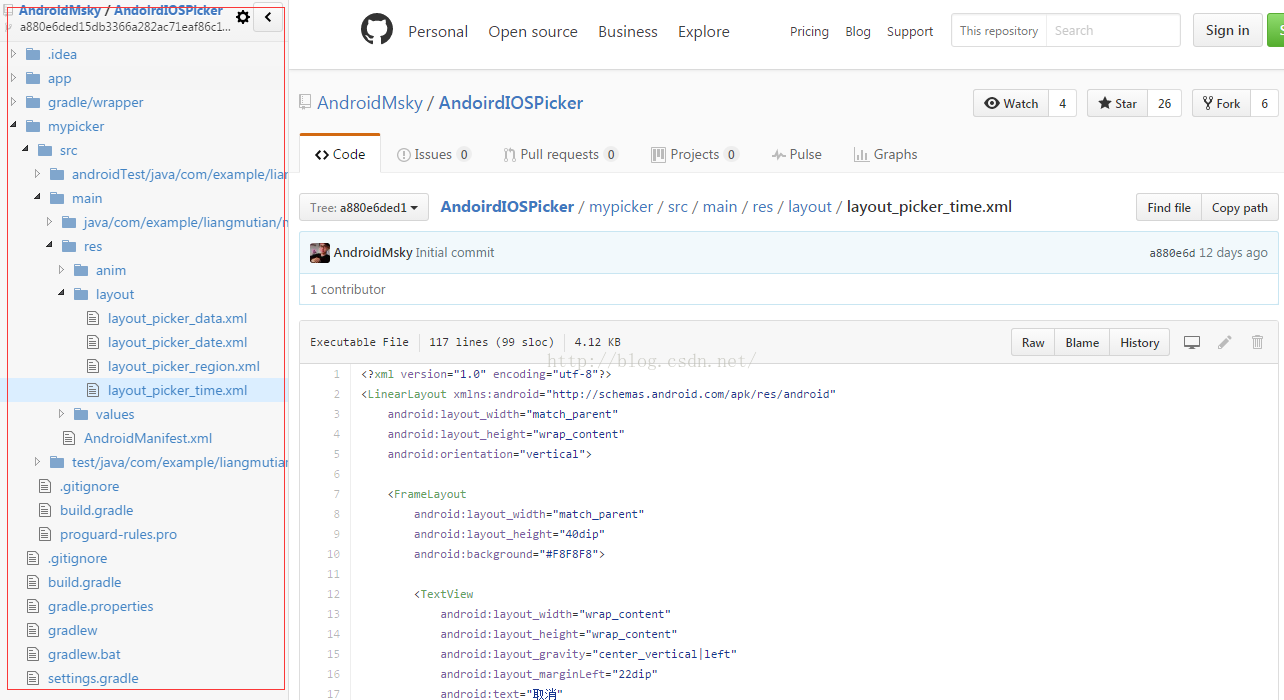Image resolution: width=1284 pixels, height=700 pixels.
Task: Collapse the mypicker folder arrow
Action: (13, 126)
